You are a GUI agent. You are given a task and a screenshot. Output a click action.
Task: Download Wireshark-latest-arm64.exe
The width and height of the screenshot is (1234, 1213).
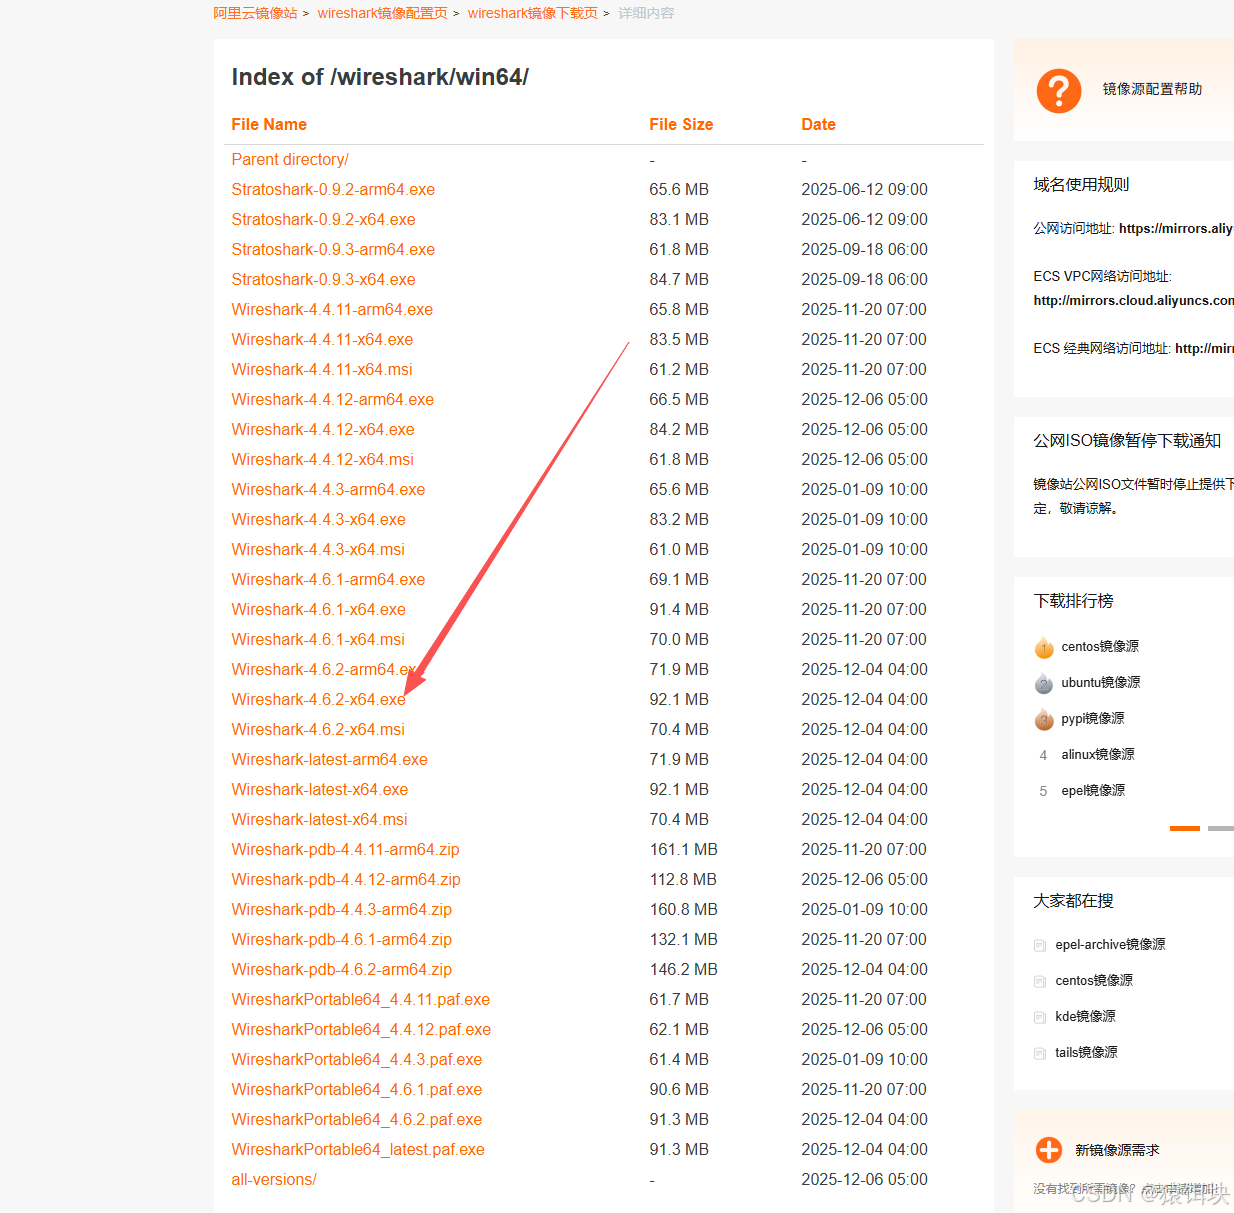(330, 759)
